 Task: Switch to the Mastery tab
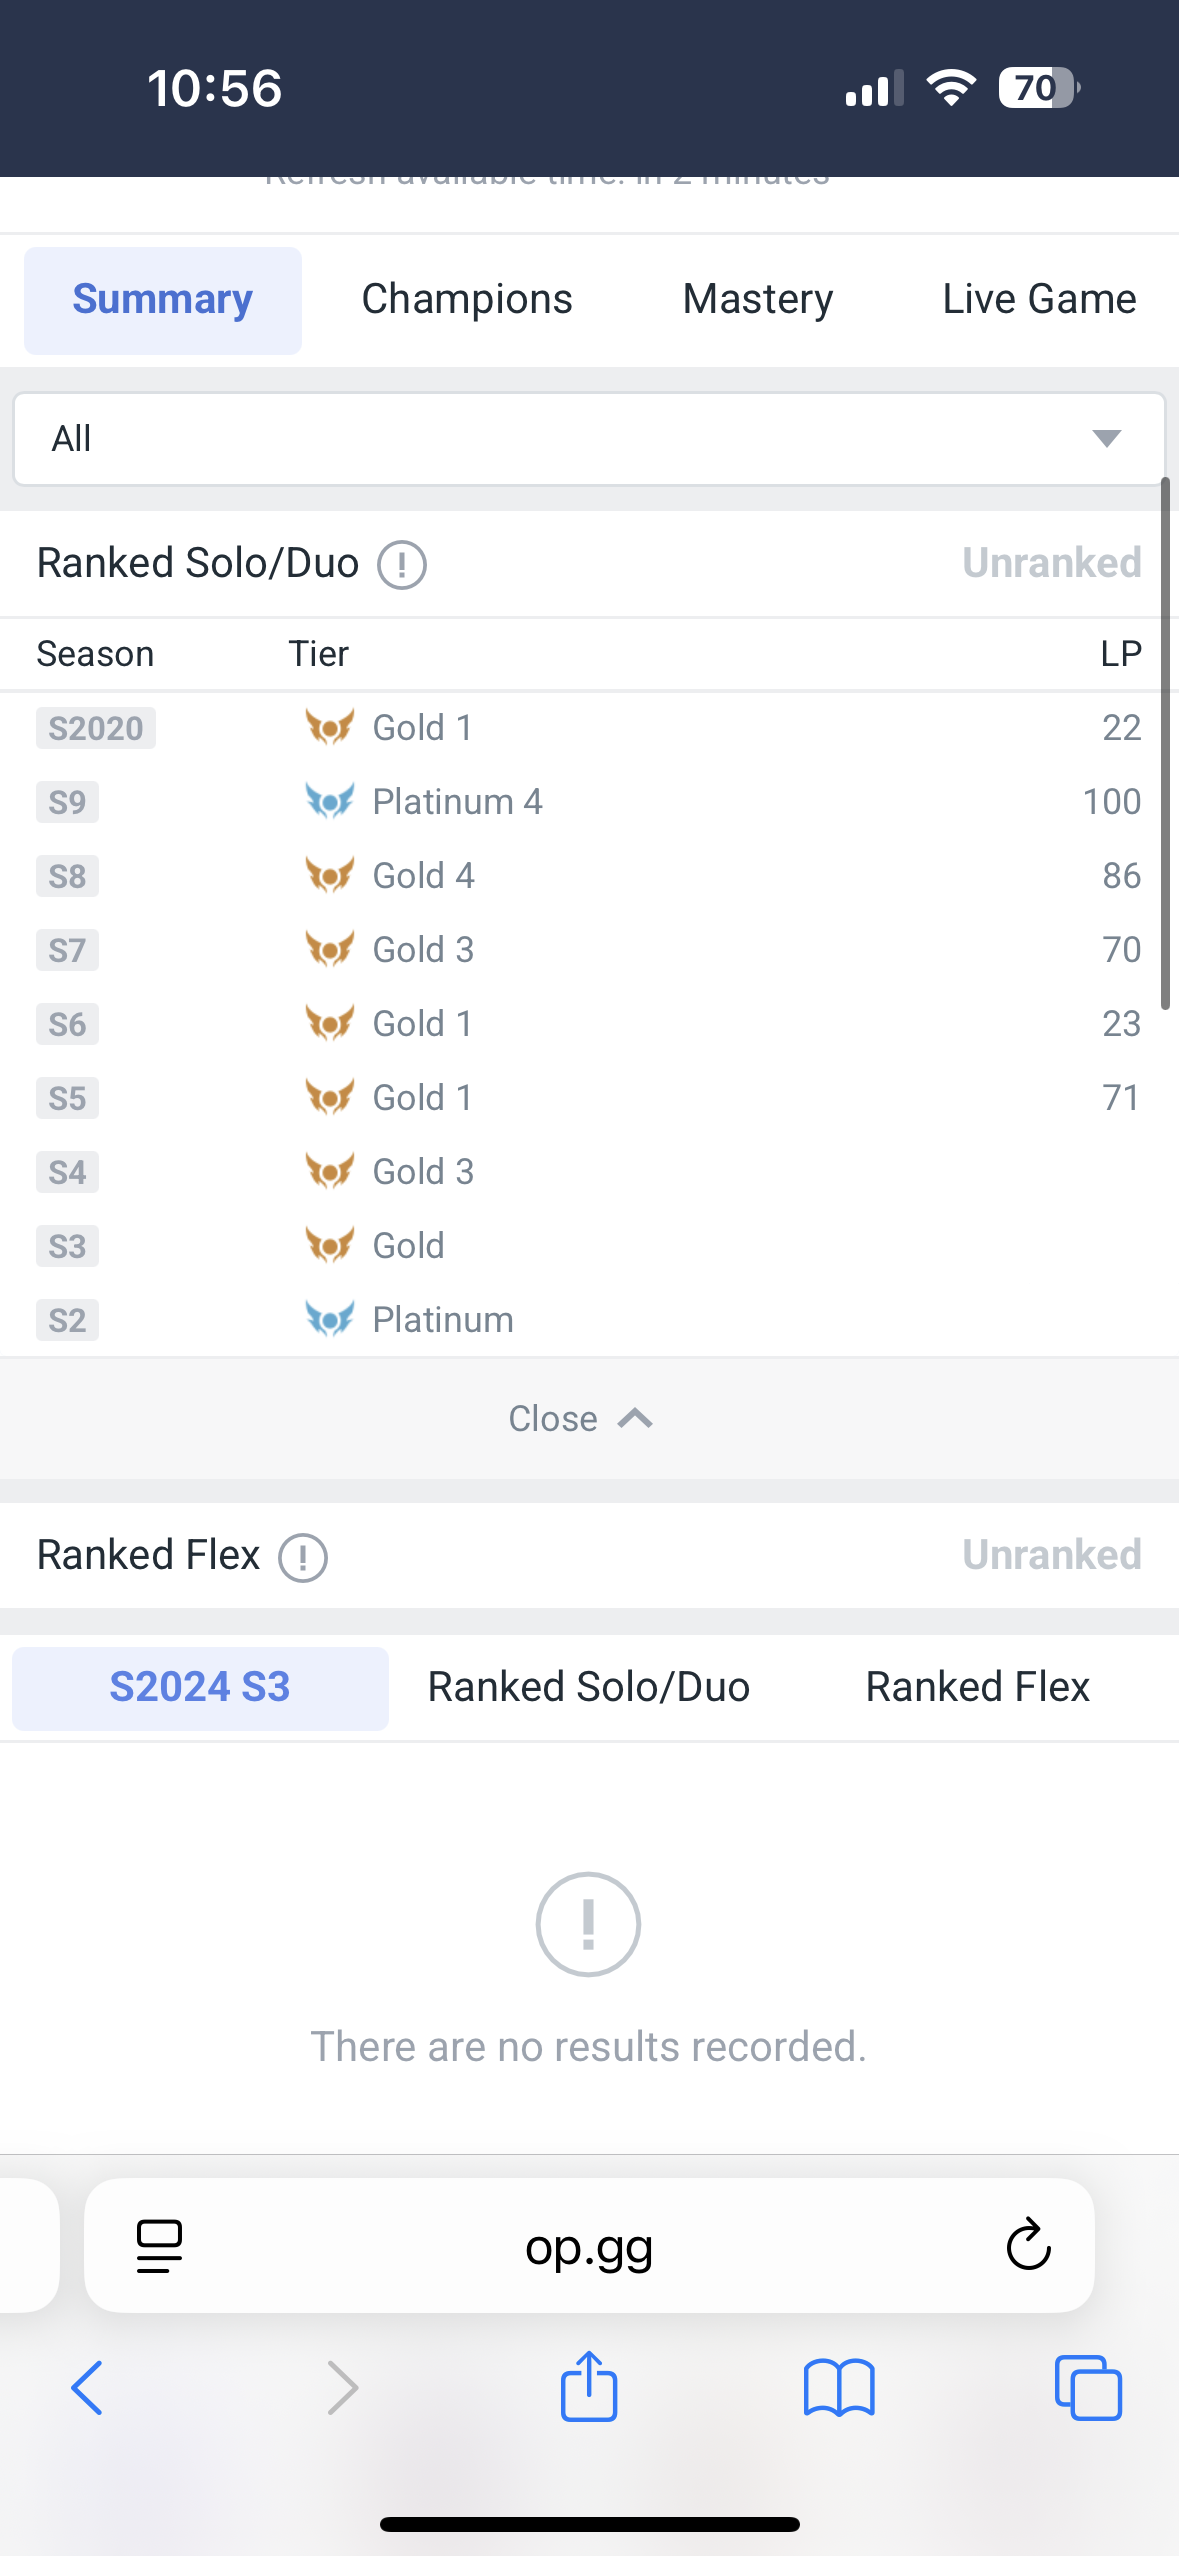758,300
